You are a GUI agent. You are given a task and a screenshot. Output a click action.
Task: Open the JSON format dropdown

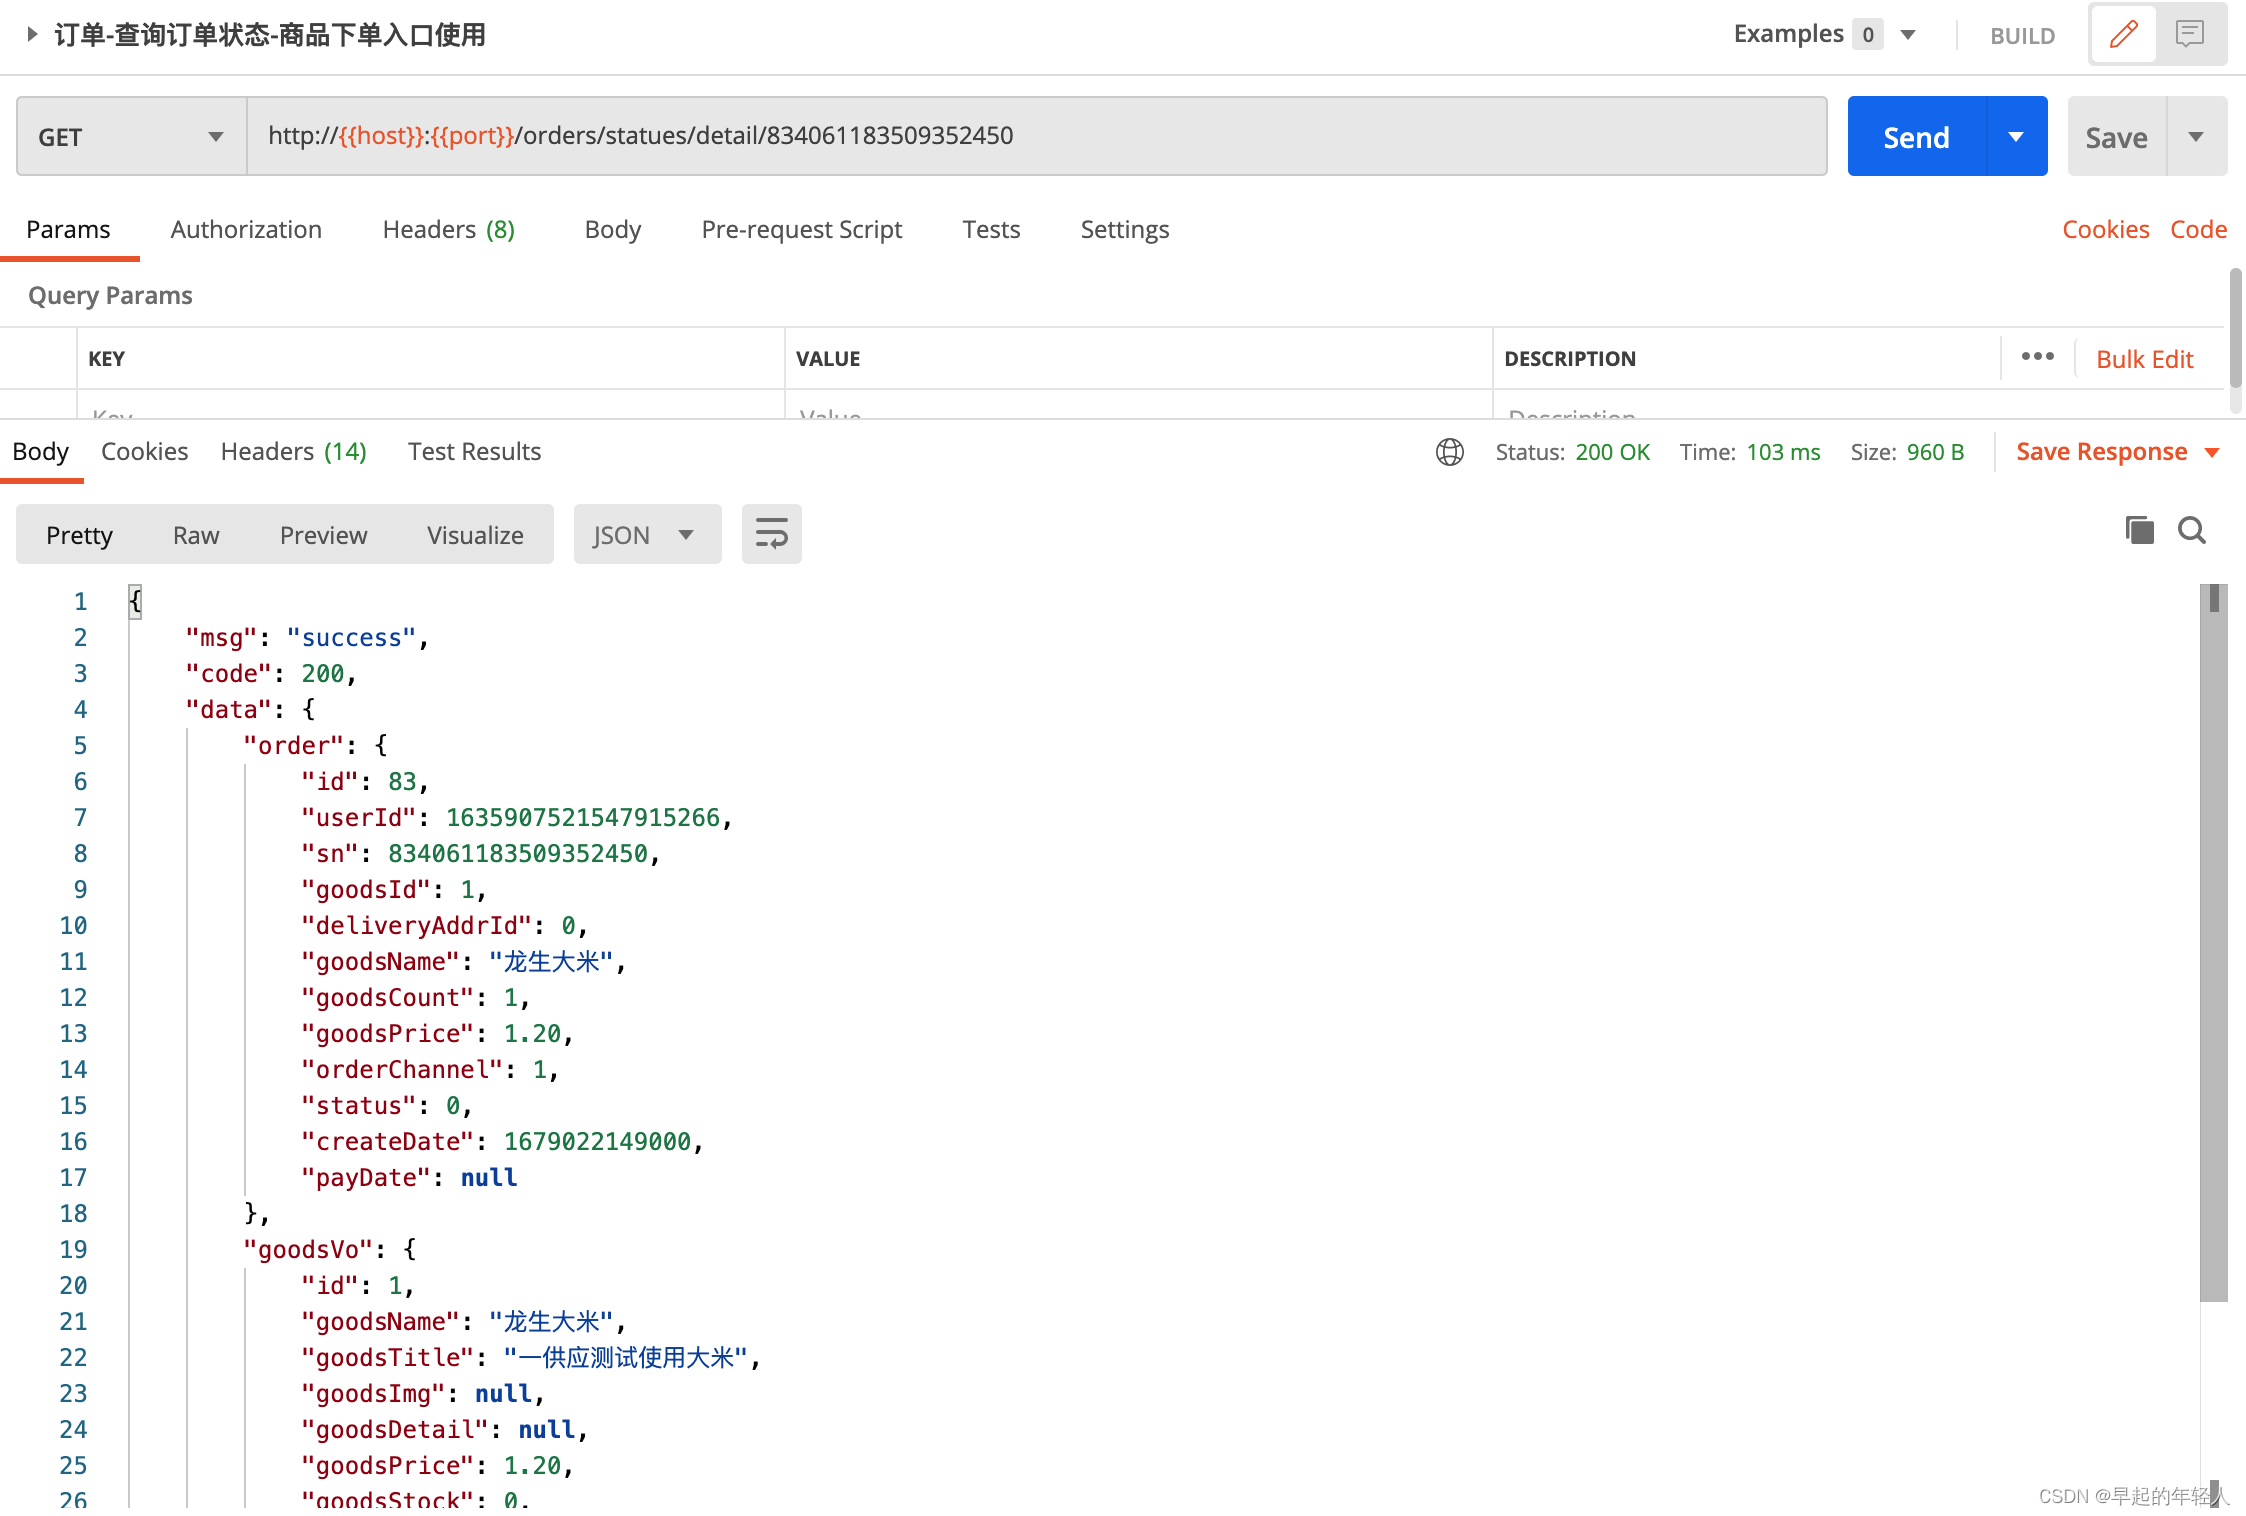coord(646,535)
